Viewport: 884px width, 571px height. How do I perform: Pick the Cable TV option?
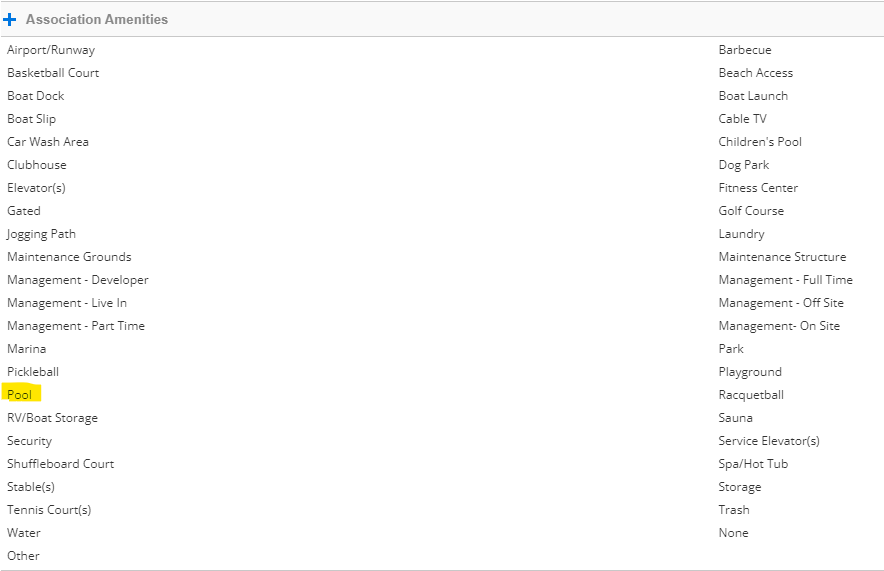coord(742,119)
